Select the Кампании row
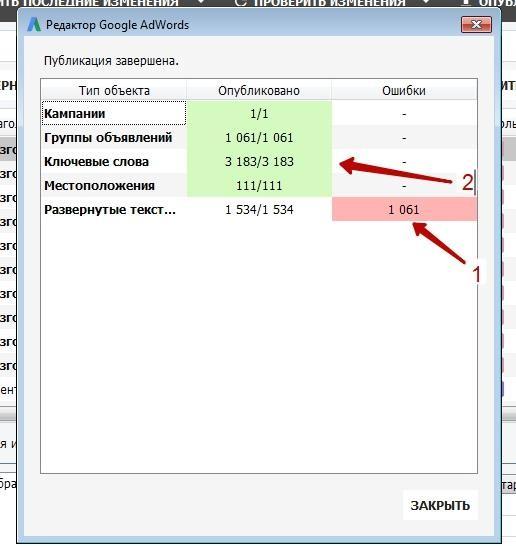This screenshot has width=516, height=546. pyautogui.click(x=259, y=113)
